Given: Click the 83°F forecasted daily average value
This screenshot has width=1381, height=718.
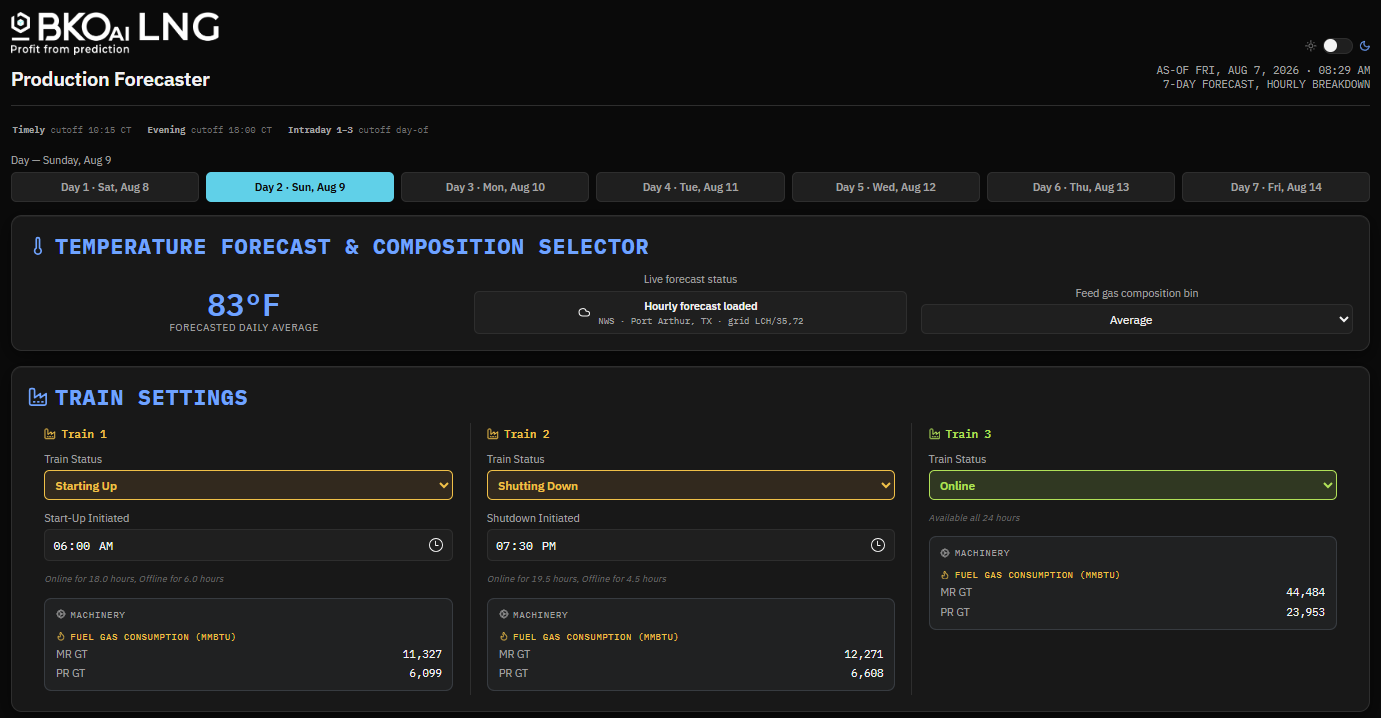Looking at the screenshot, I should click(x=244, y=304).
